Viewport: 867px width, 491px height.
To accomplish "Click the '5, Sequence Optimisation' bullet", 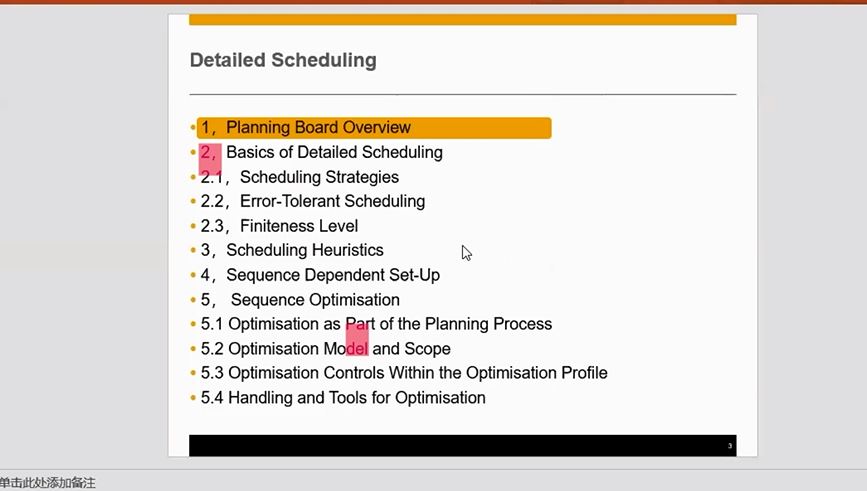I will tap(300, 300).
